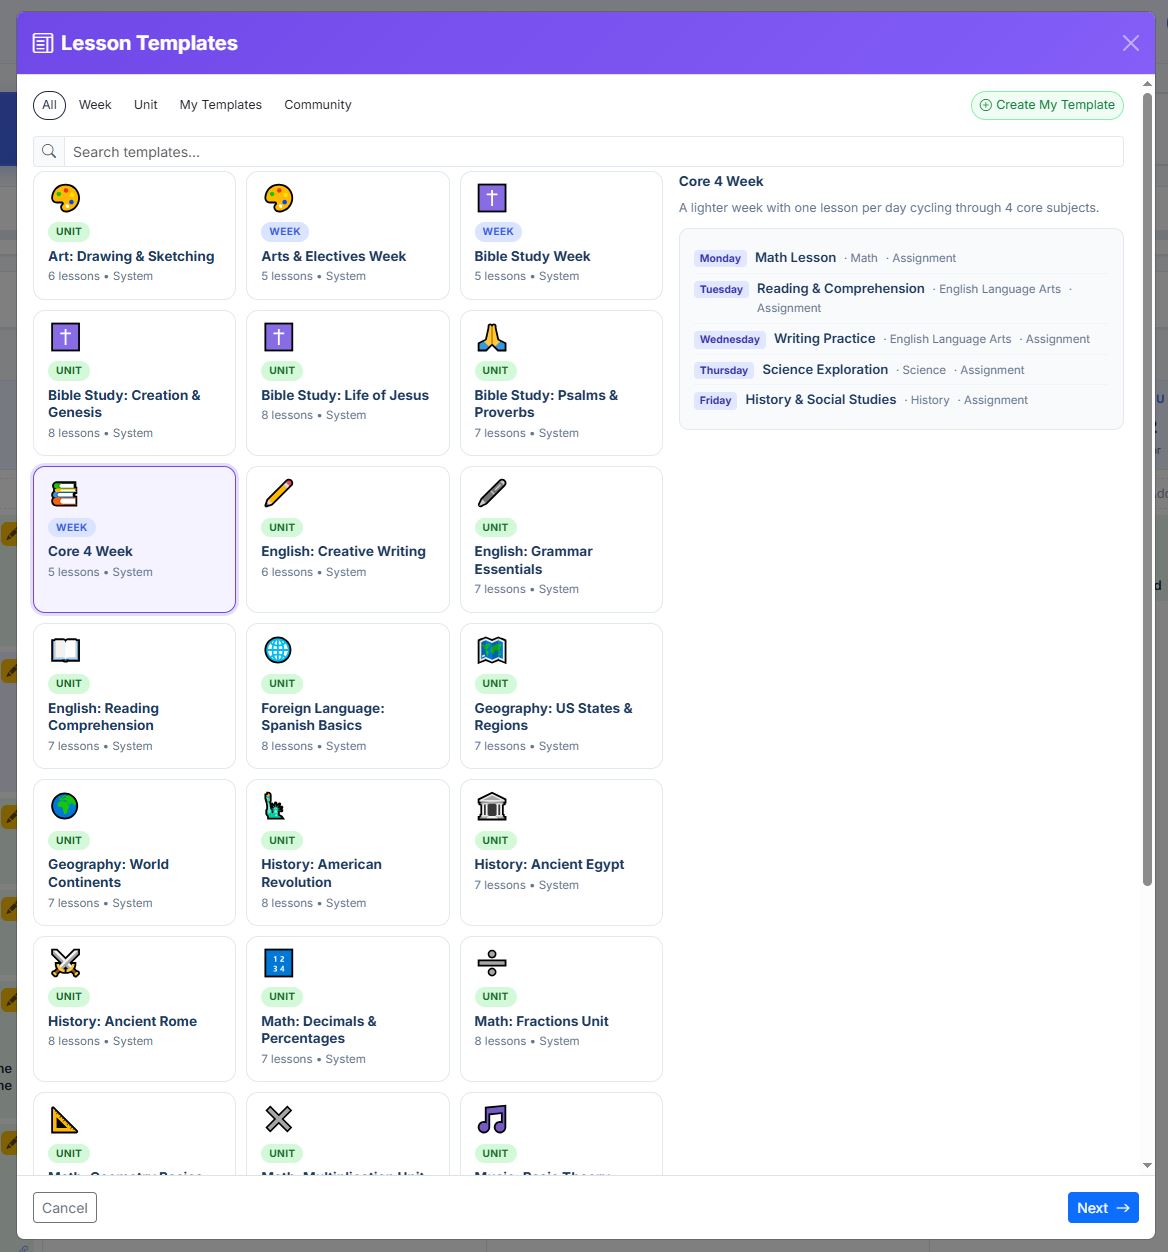
Task: Select the pencil icon on English: Creative Writing
Action: (x=278, y=493)
